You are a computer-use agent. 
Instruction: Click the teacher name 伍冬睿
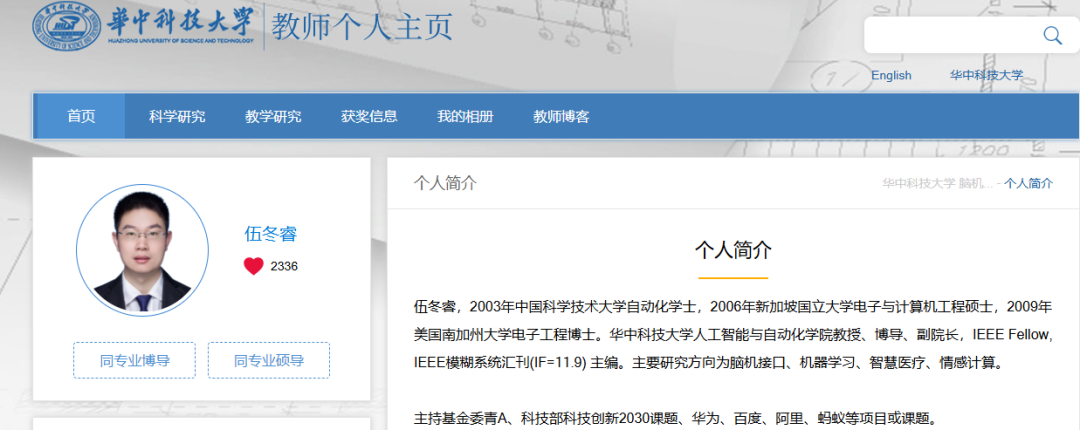[271, 234]
